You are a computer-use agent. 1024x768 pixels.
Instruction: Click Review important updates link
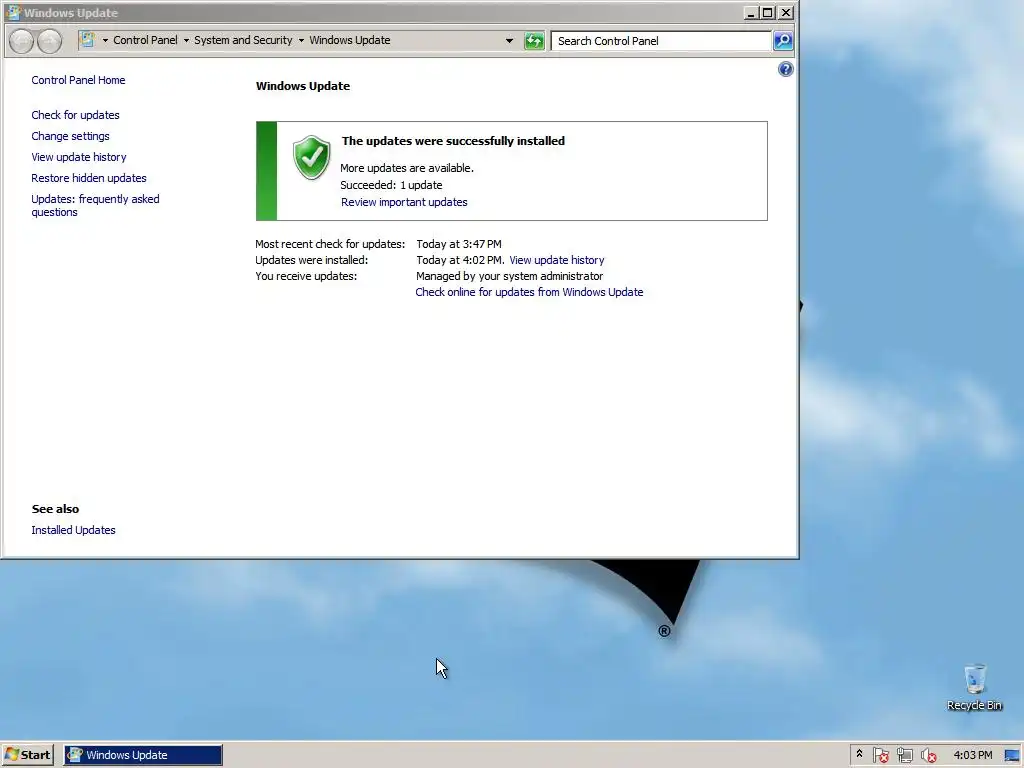pyautogui.click(x=404, y=202)
